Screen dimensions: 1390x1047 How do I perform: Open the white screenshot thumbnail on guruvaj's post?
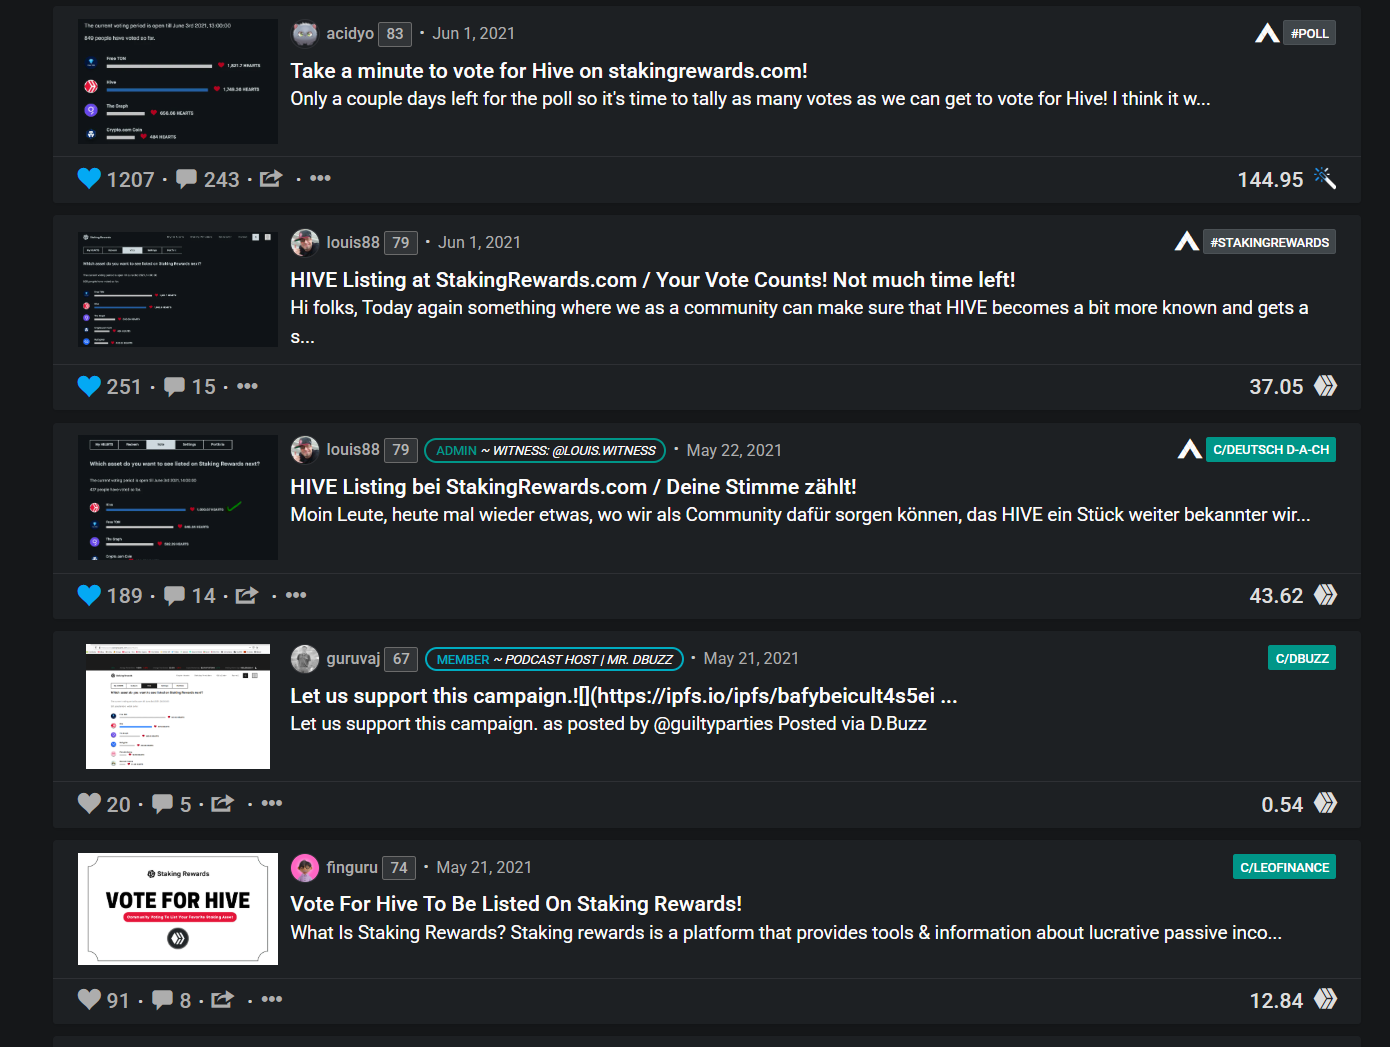coord(178,707)
